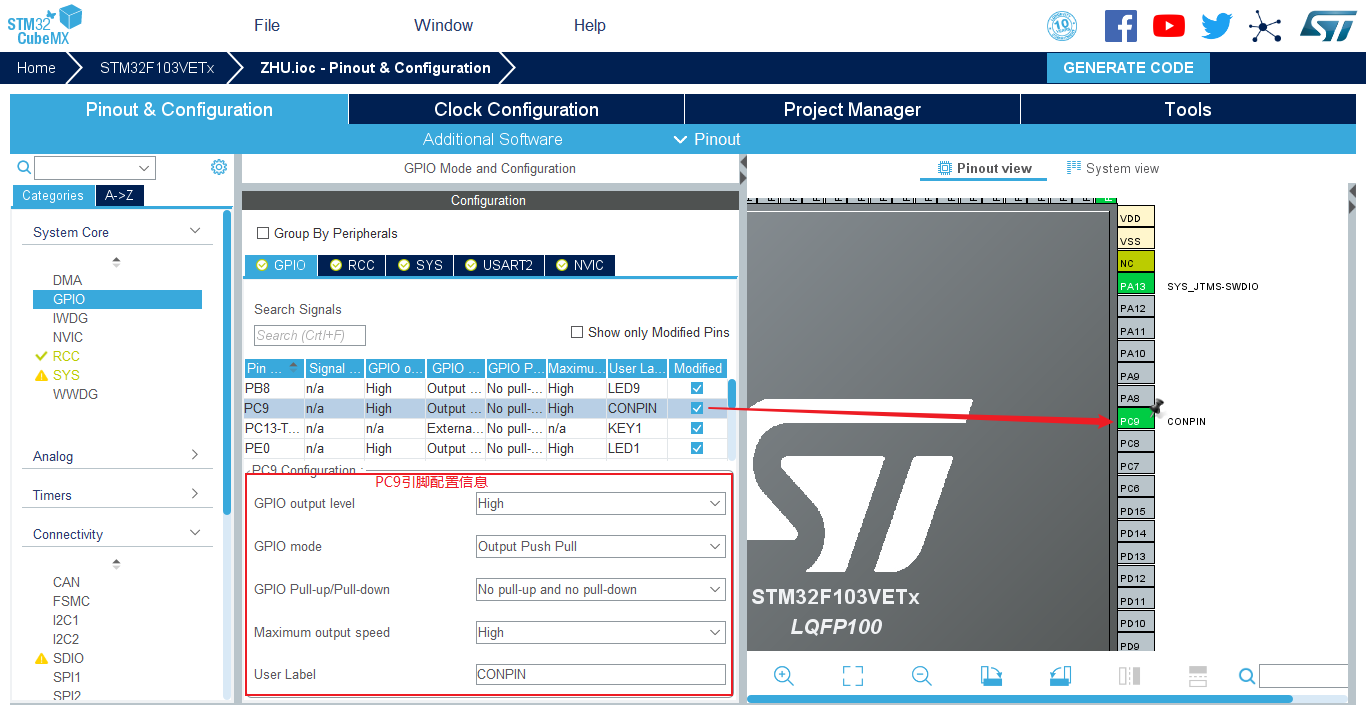Toggle Modified checkbox for PC13 row
The image size is (1366, 715).
(x=697, y=428)
